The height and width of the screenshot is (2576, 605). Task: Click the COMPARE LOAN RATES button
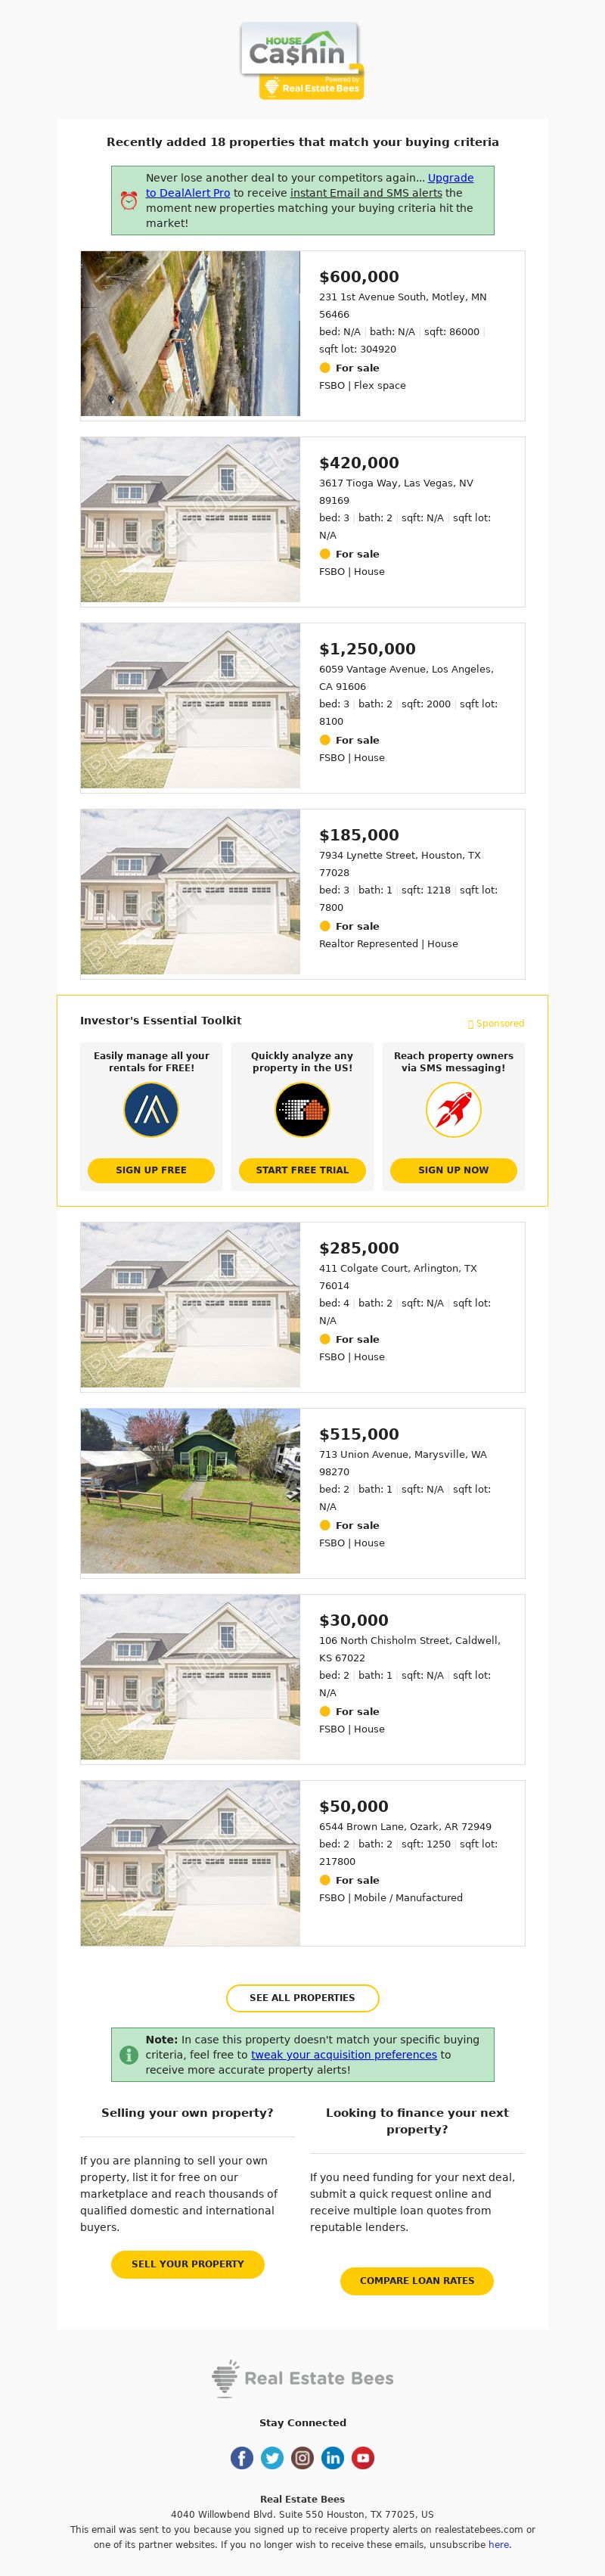point(417,2280)
